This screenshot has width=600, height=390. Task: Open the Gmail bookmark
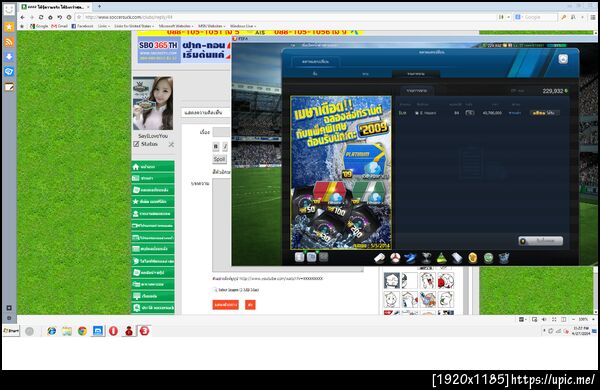(x=59, y=26)
